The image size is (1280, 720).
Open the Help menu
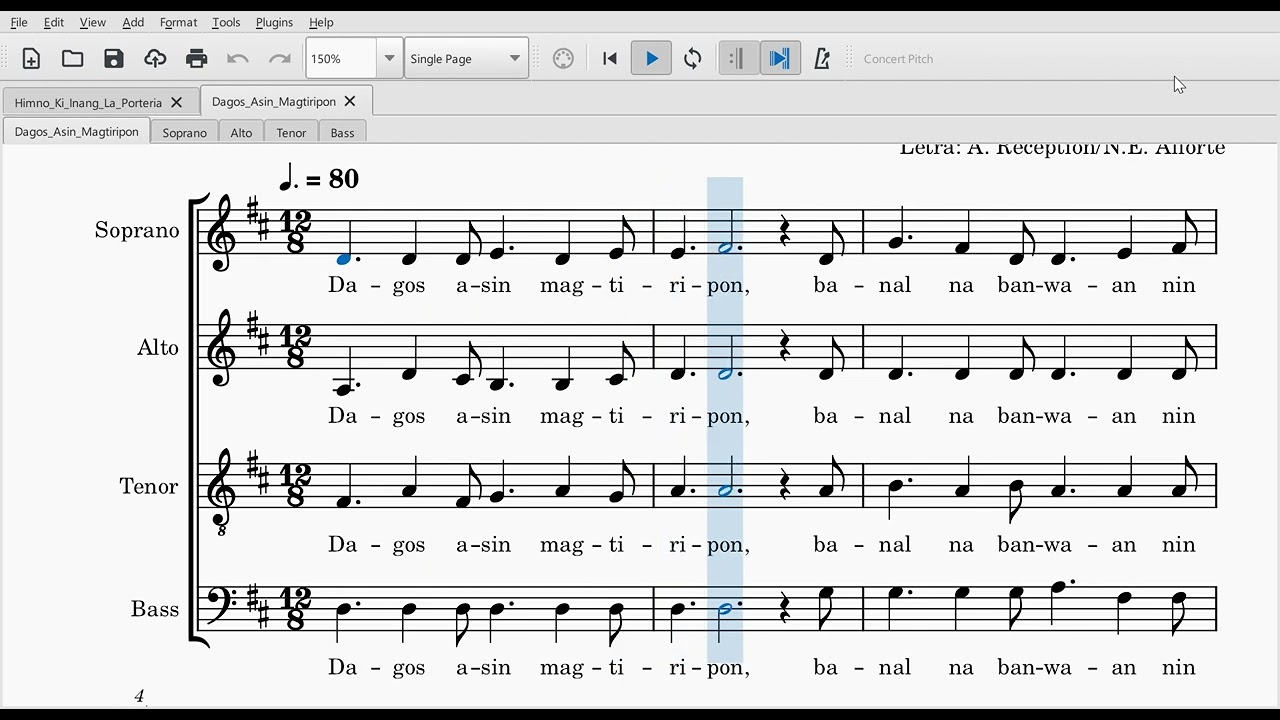click(321, 22)
